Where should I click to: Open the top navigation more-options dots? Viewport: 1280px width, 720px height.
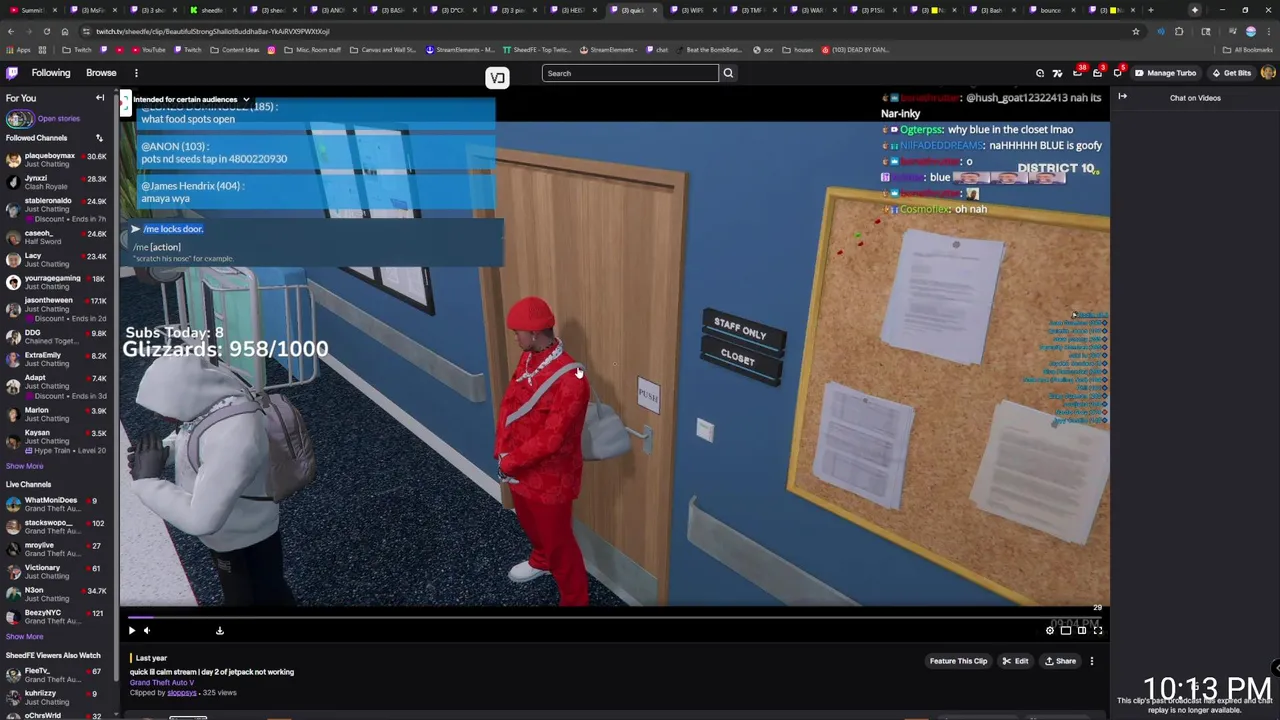(x=136, y=73)
